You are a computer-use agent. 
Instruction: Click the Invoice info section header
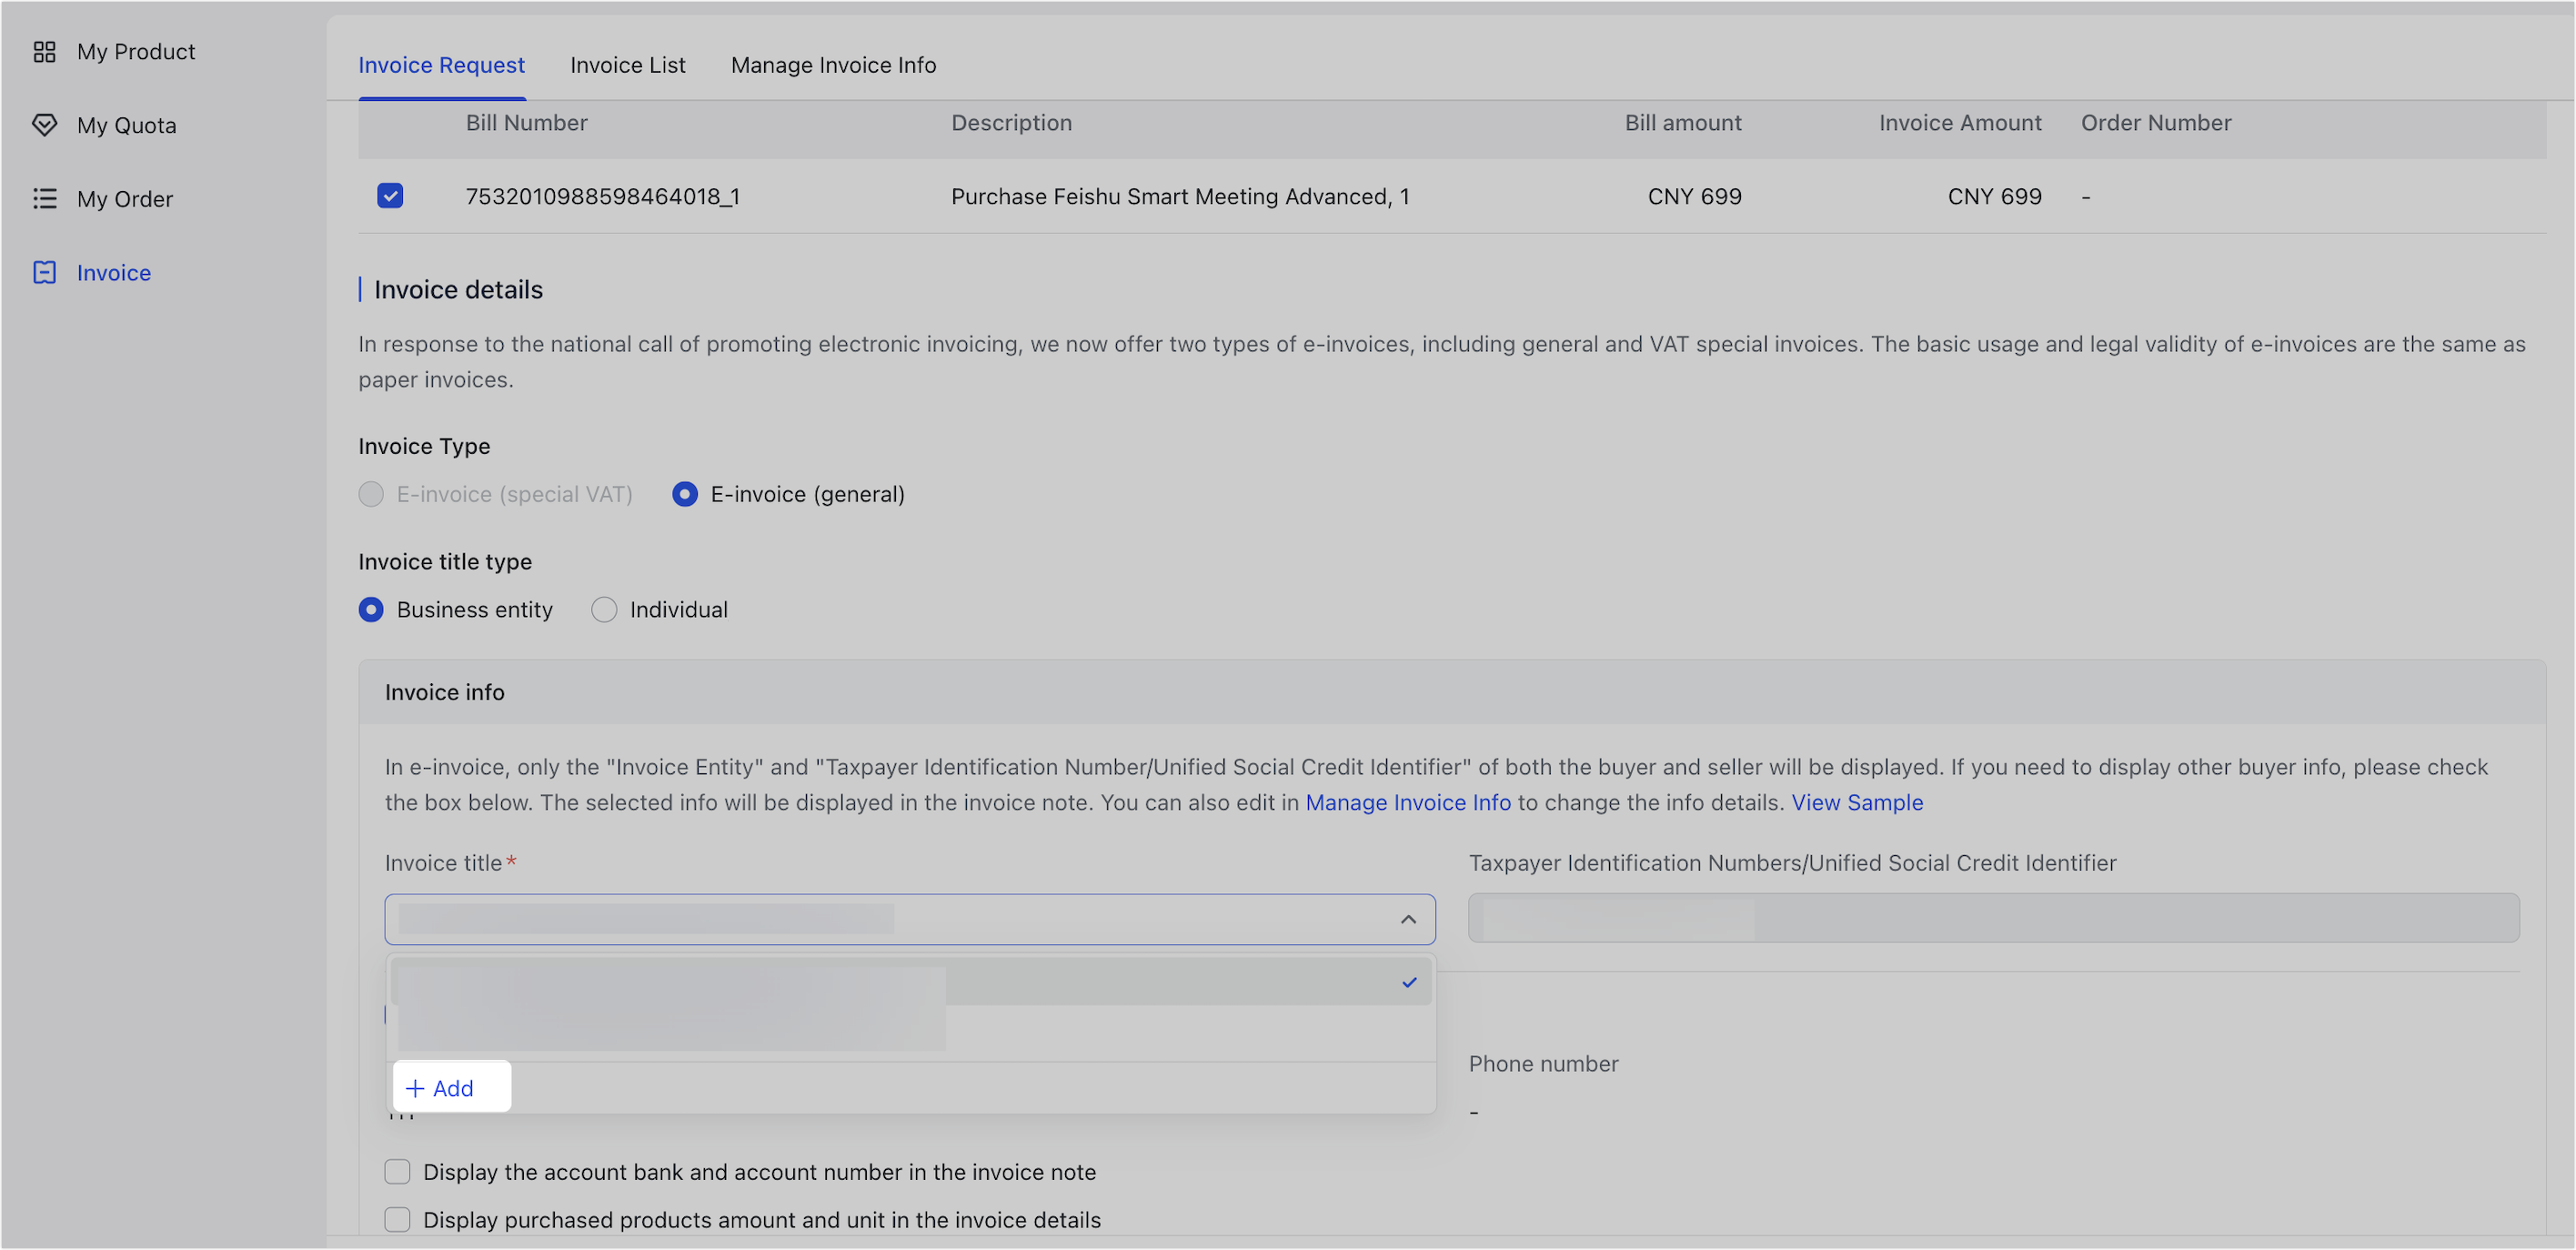[x=444, y=692]
